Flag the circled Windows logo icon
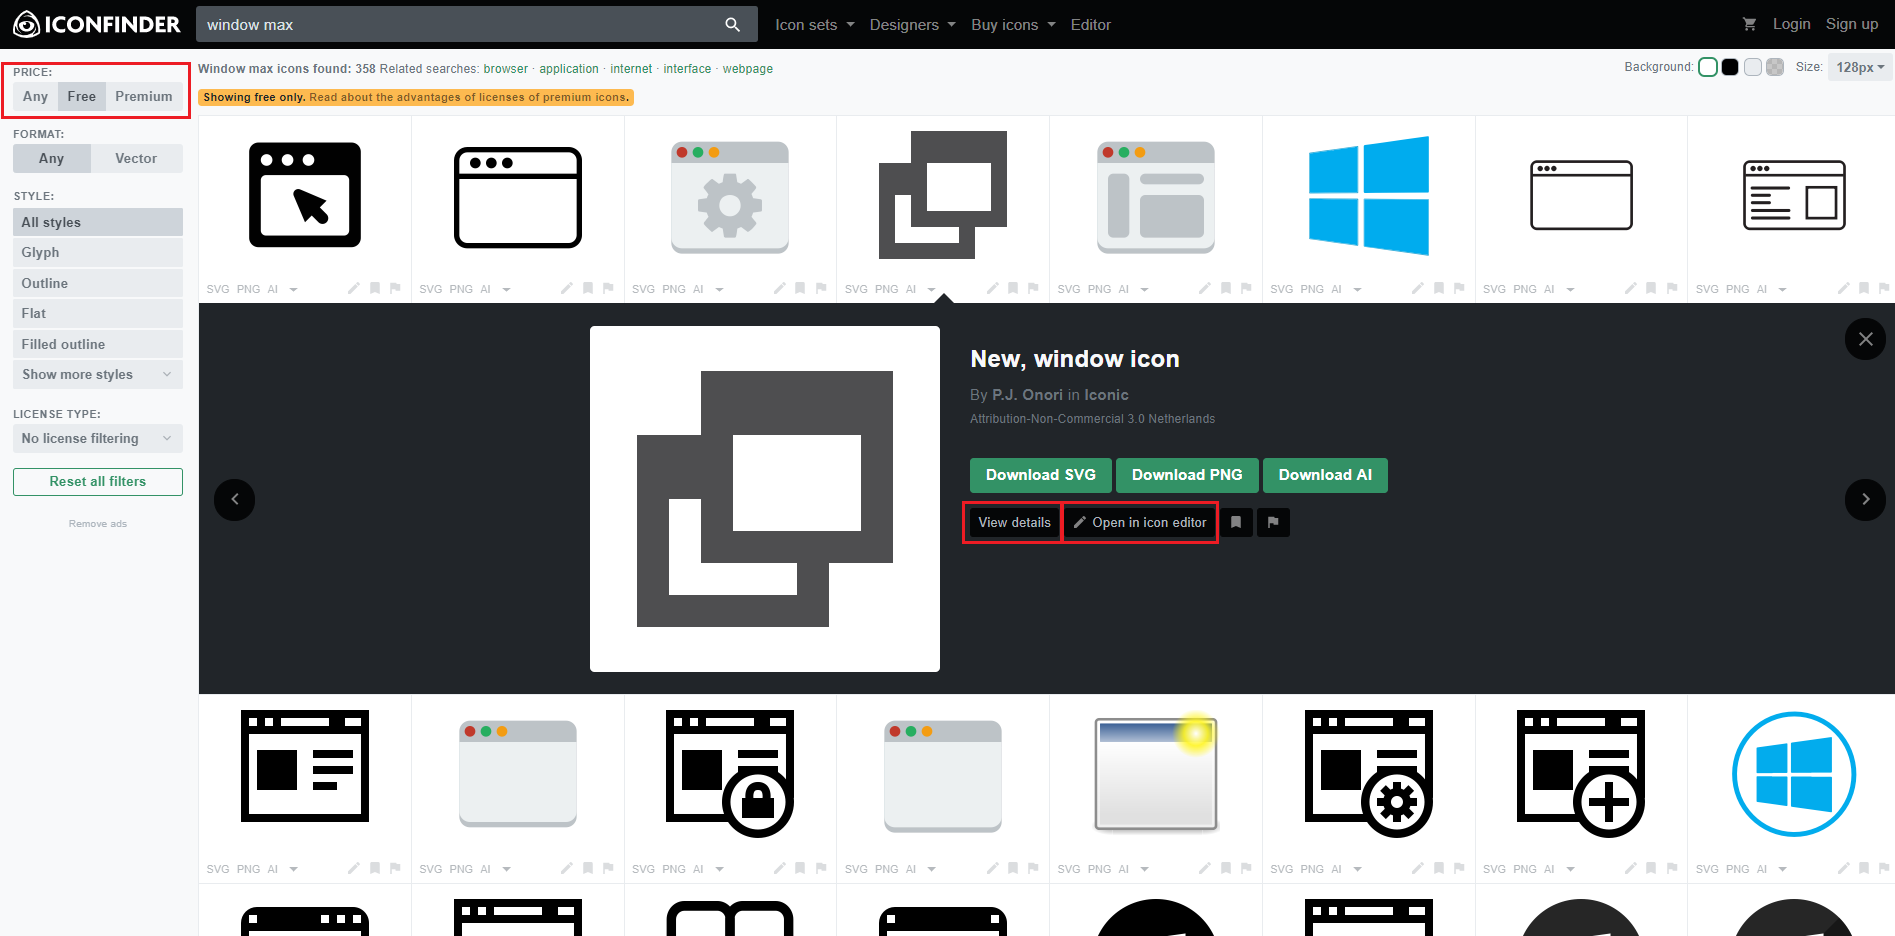 (1885, 868)
